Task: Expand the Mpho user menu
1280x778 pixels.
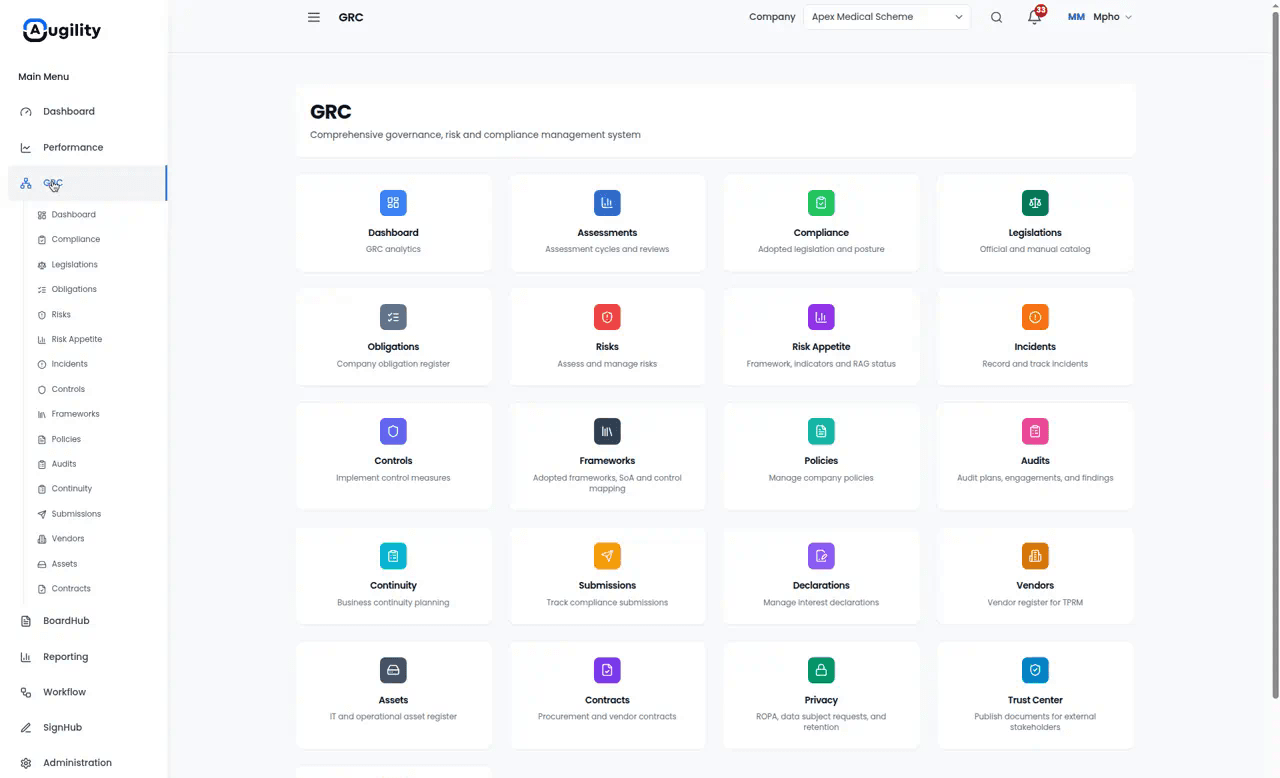Action: pos(1100,17)
